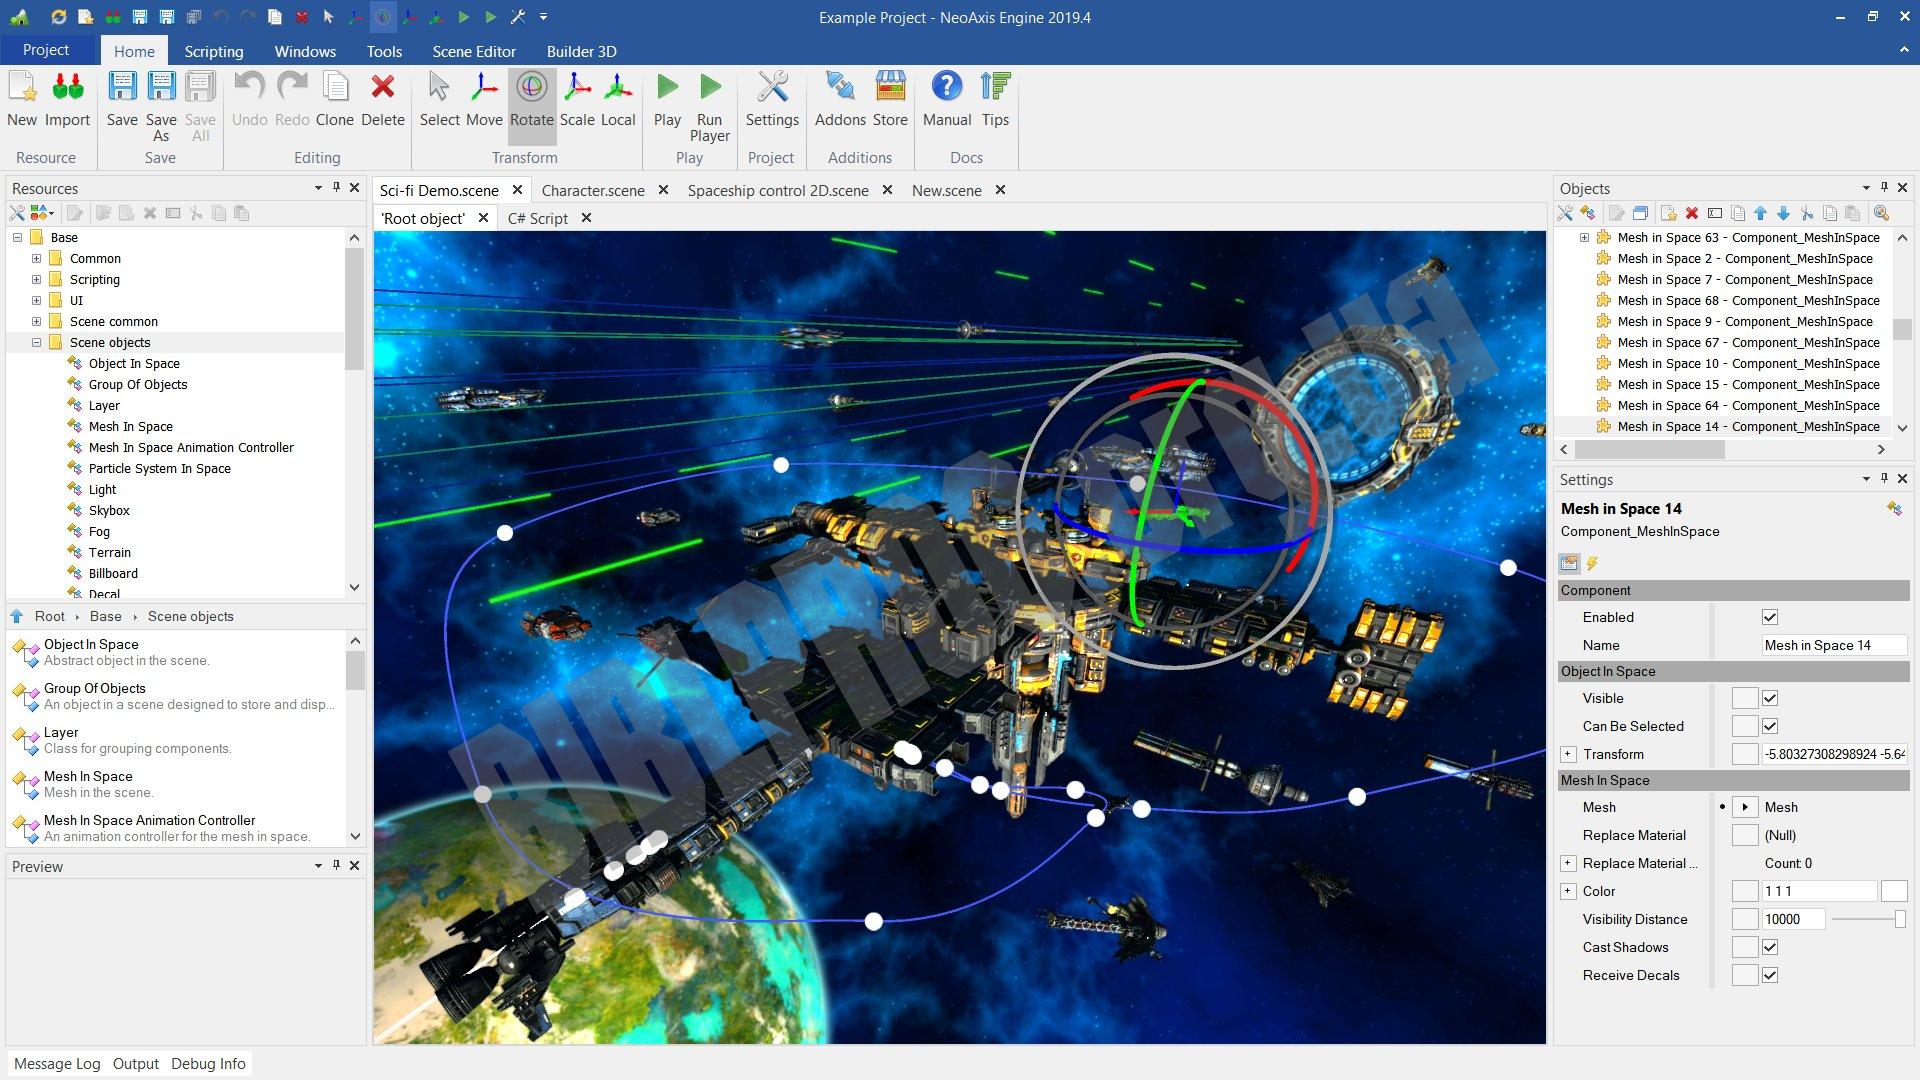Collapse the Base folder
Image resolution: width=1920 pixels, height=1080 pixels.
click(18, 237)
